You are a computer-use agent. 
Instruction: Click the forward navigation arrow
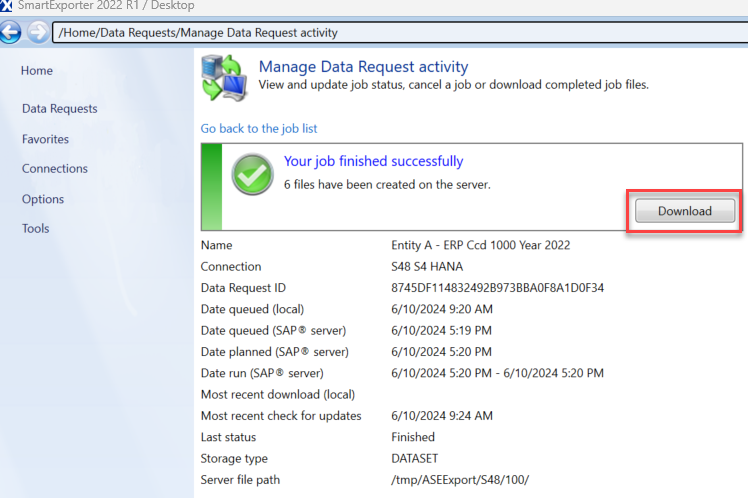(x=36, y=32)
